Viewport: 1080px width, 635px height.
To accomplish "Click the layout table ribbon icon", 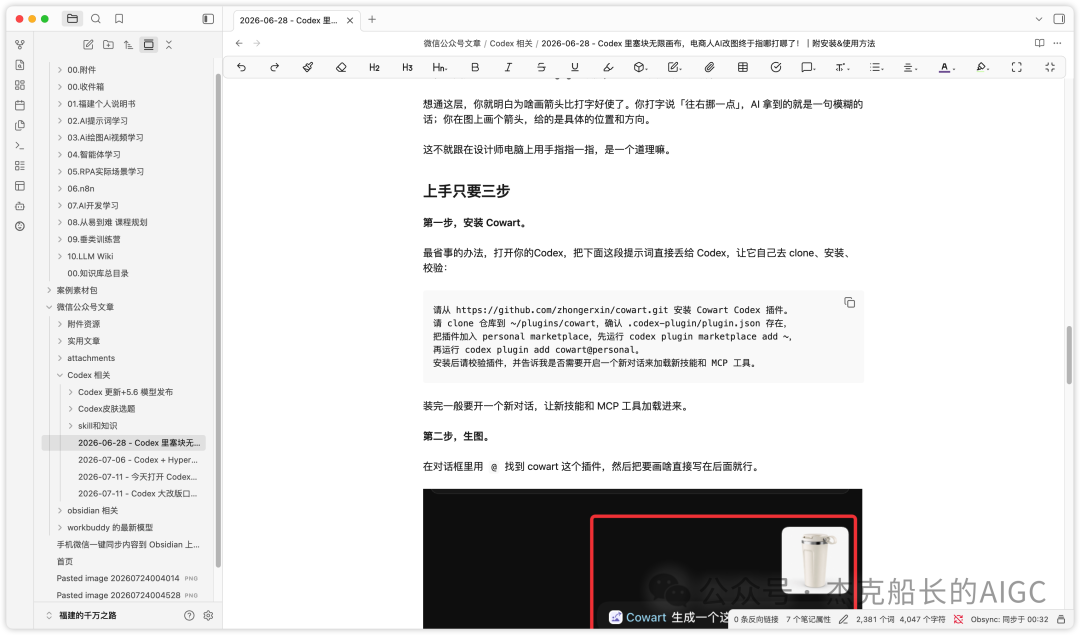I will tap(20, 186).
